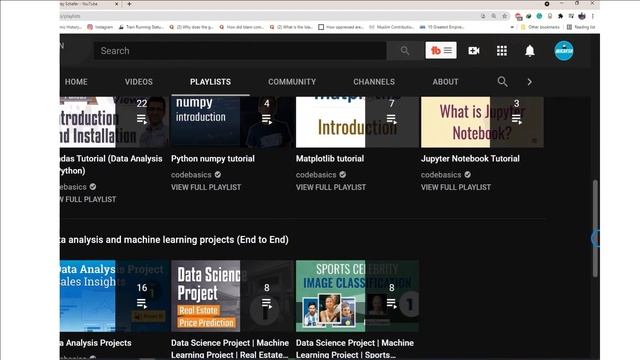
Task: Open the Instagram bookmark
Action: pyautogui.click(x=100, y=27)
